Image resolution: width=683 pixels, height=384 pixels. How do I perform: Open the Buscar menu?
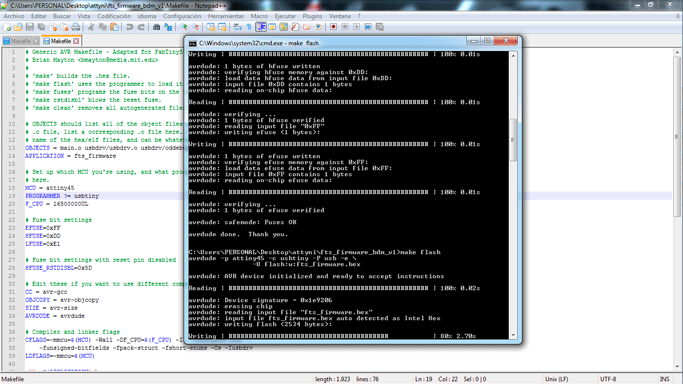[x=62, y=16]
